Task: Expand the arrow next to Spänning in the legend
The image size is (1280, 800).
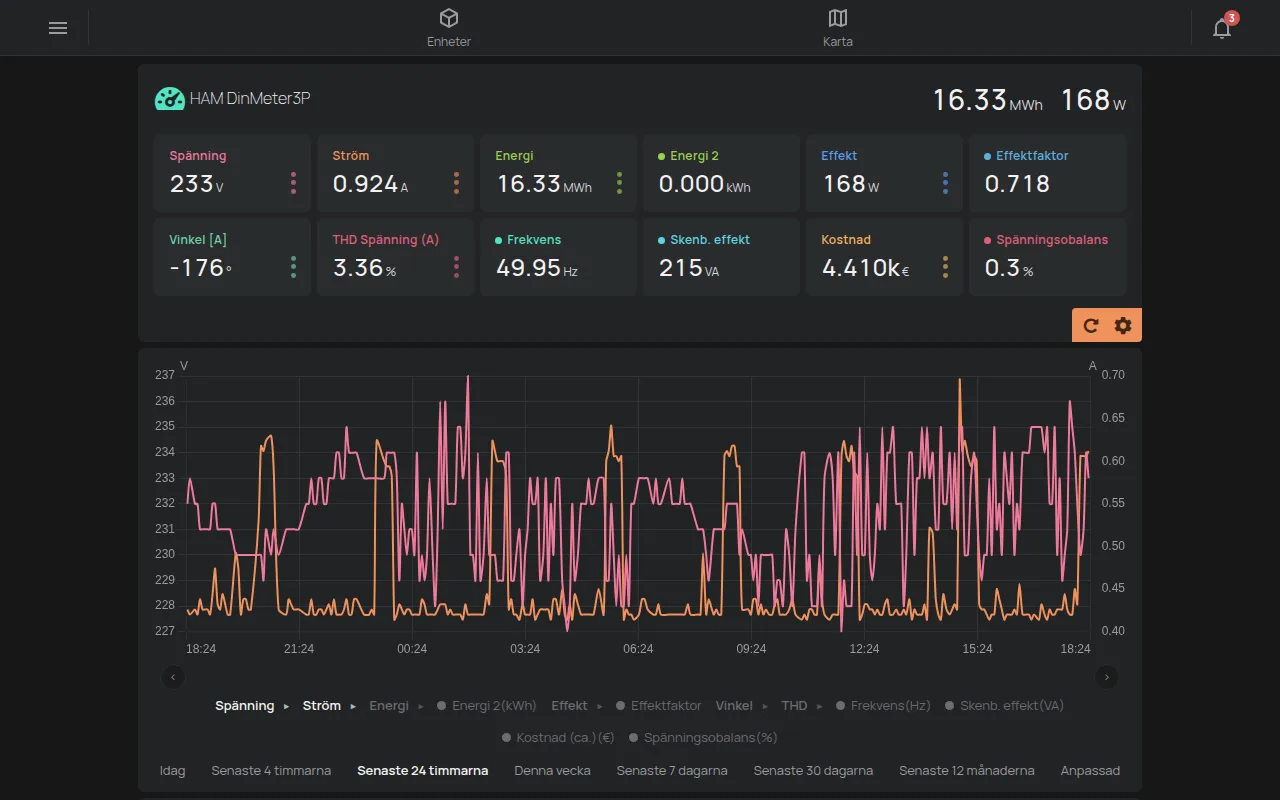Action: (x=286, y=706)
